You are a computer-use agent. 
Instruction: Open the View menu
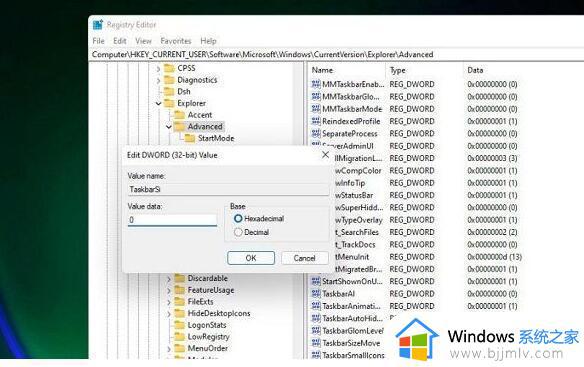tap(143, 41)
